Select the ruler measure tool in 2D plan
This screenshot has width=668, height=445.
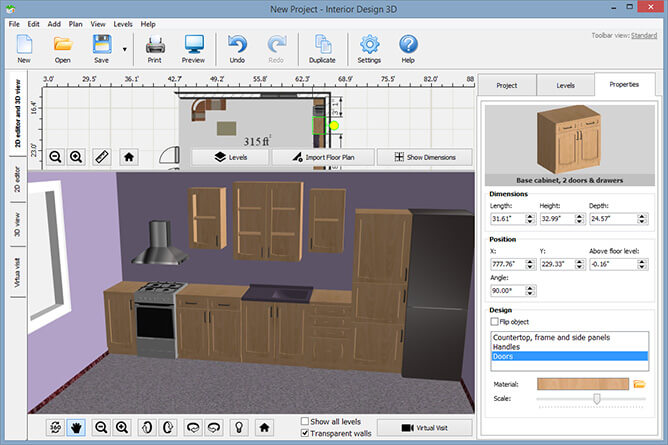point(101,157)
